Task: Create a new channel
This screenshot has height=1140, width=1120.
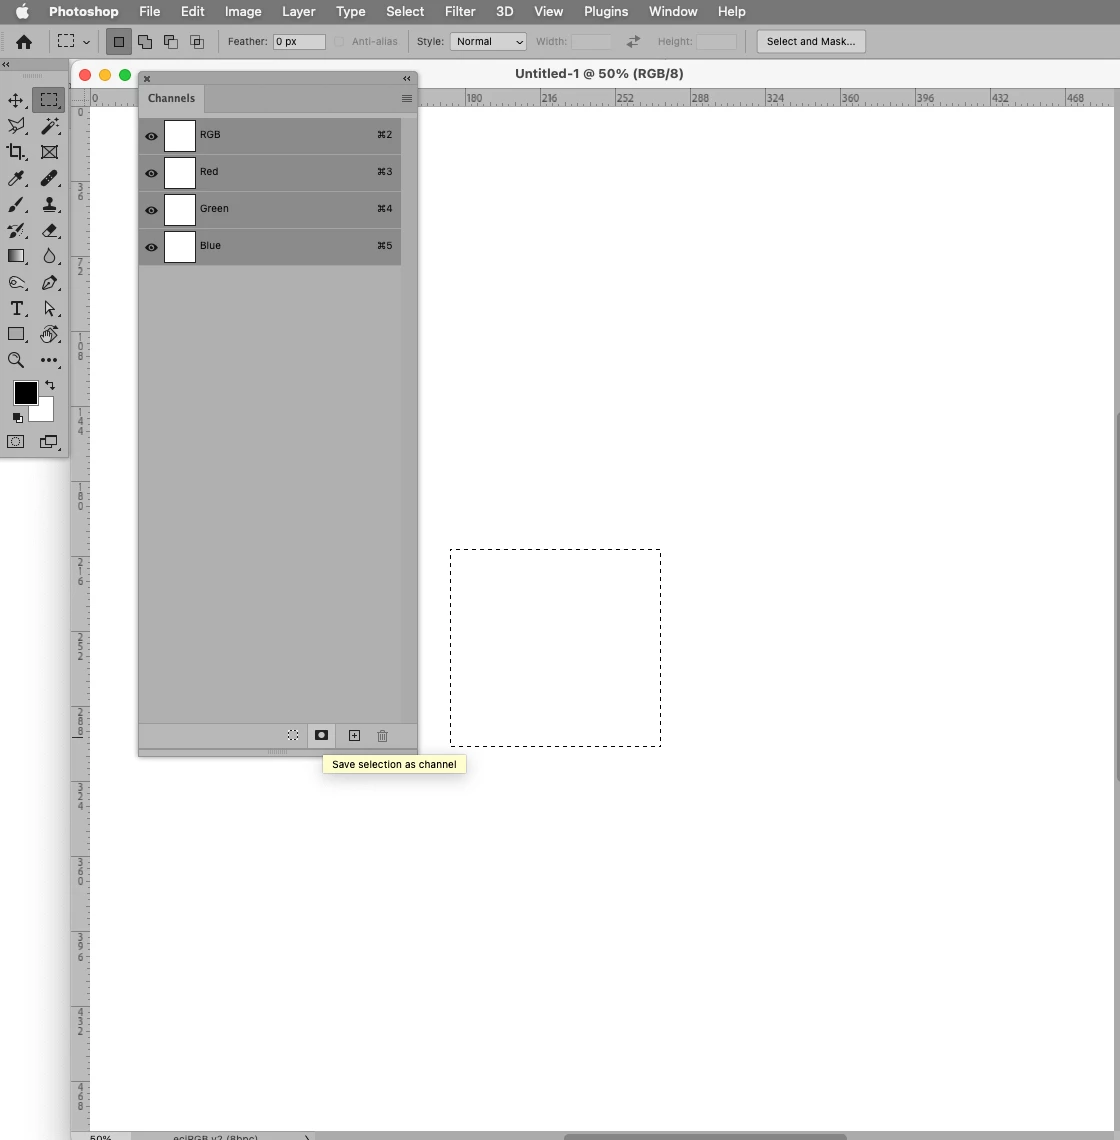Action: point(354,736)
